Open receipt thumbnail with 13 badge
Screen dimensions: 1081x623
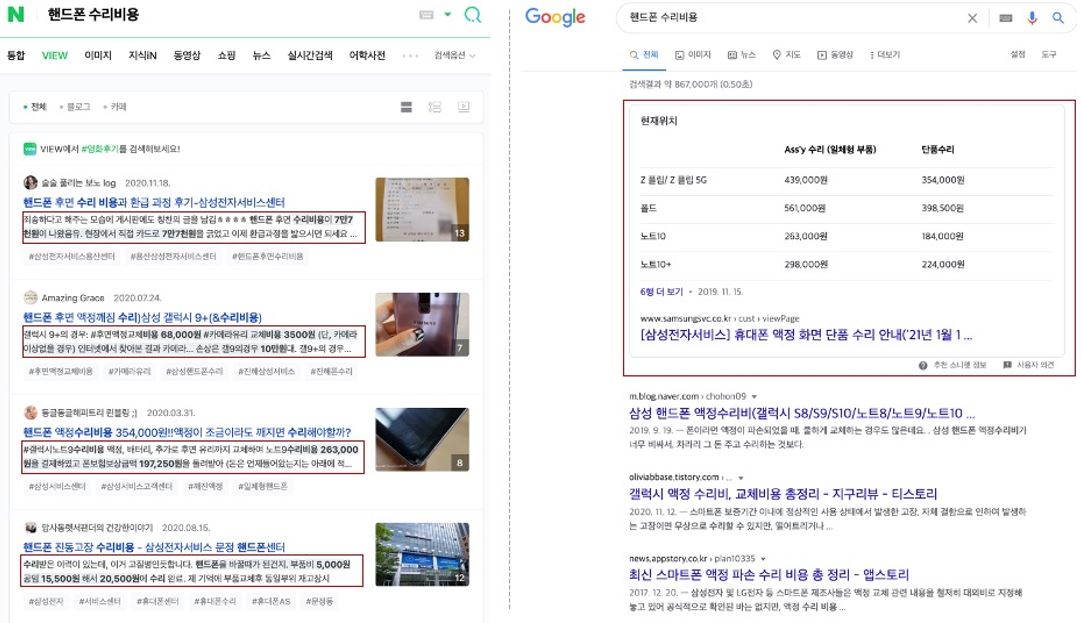point(422,210)
